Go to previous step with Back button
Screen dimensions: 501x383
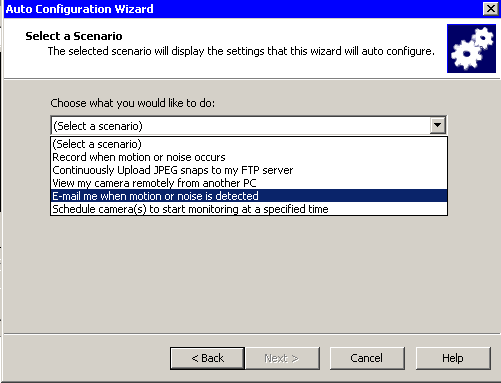pyautogui.click(x=207, y=358)
